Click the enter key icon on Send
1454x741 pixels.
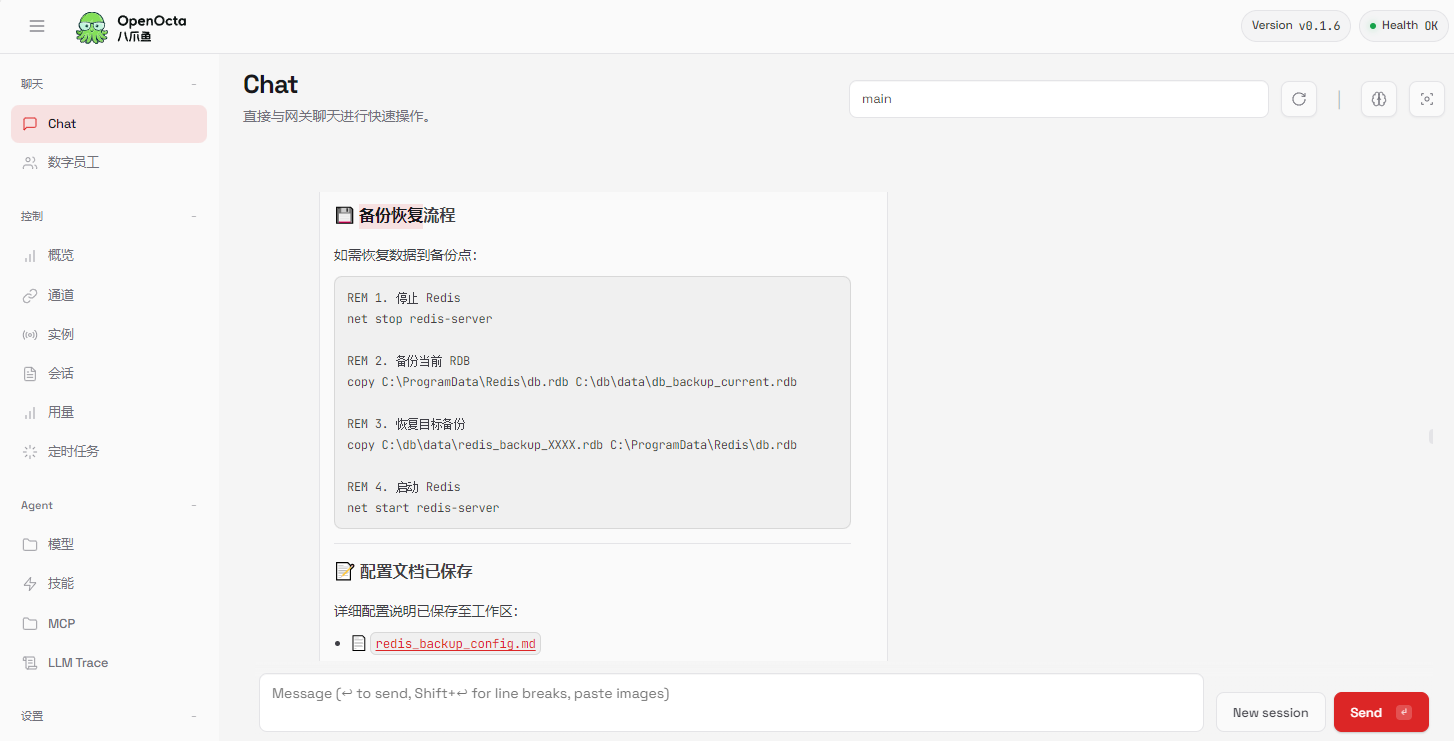click(1404, 713)
